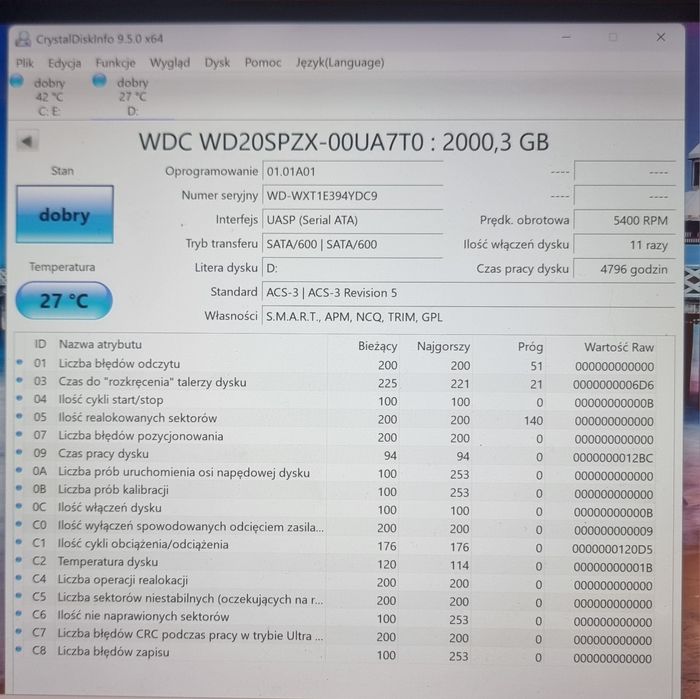Click the 27 °C temperature button
This screenshot has width=700, height=699.
click(64, 300)
